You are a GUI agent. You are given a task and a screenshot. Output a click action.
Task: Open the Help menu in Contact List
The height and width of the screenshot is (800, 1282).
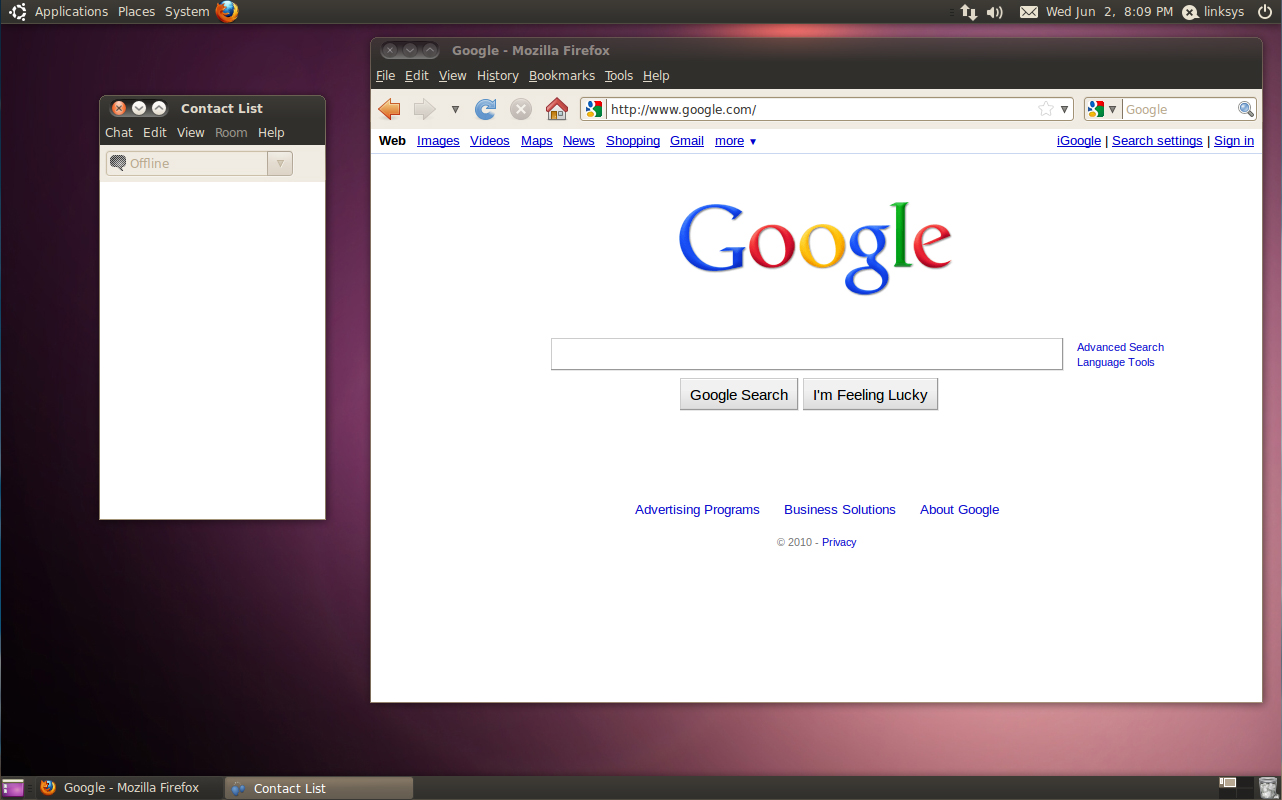(271, 133)
